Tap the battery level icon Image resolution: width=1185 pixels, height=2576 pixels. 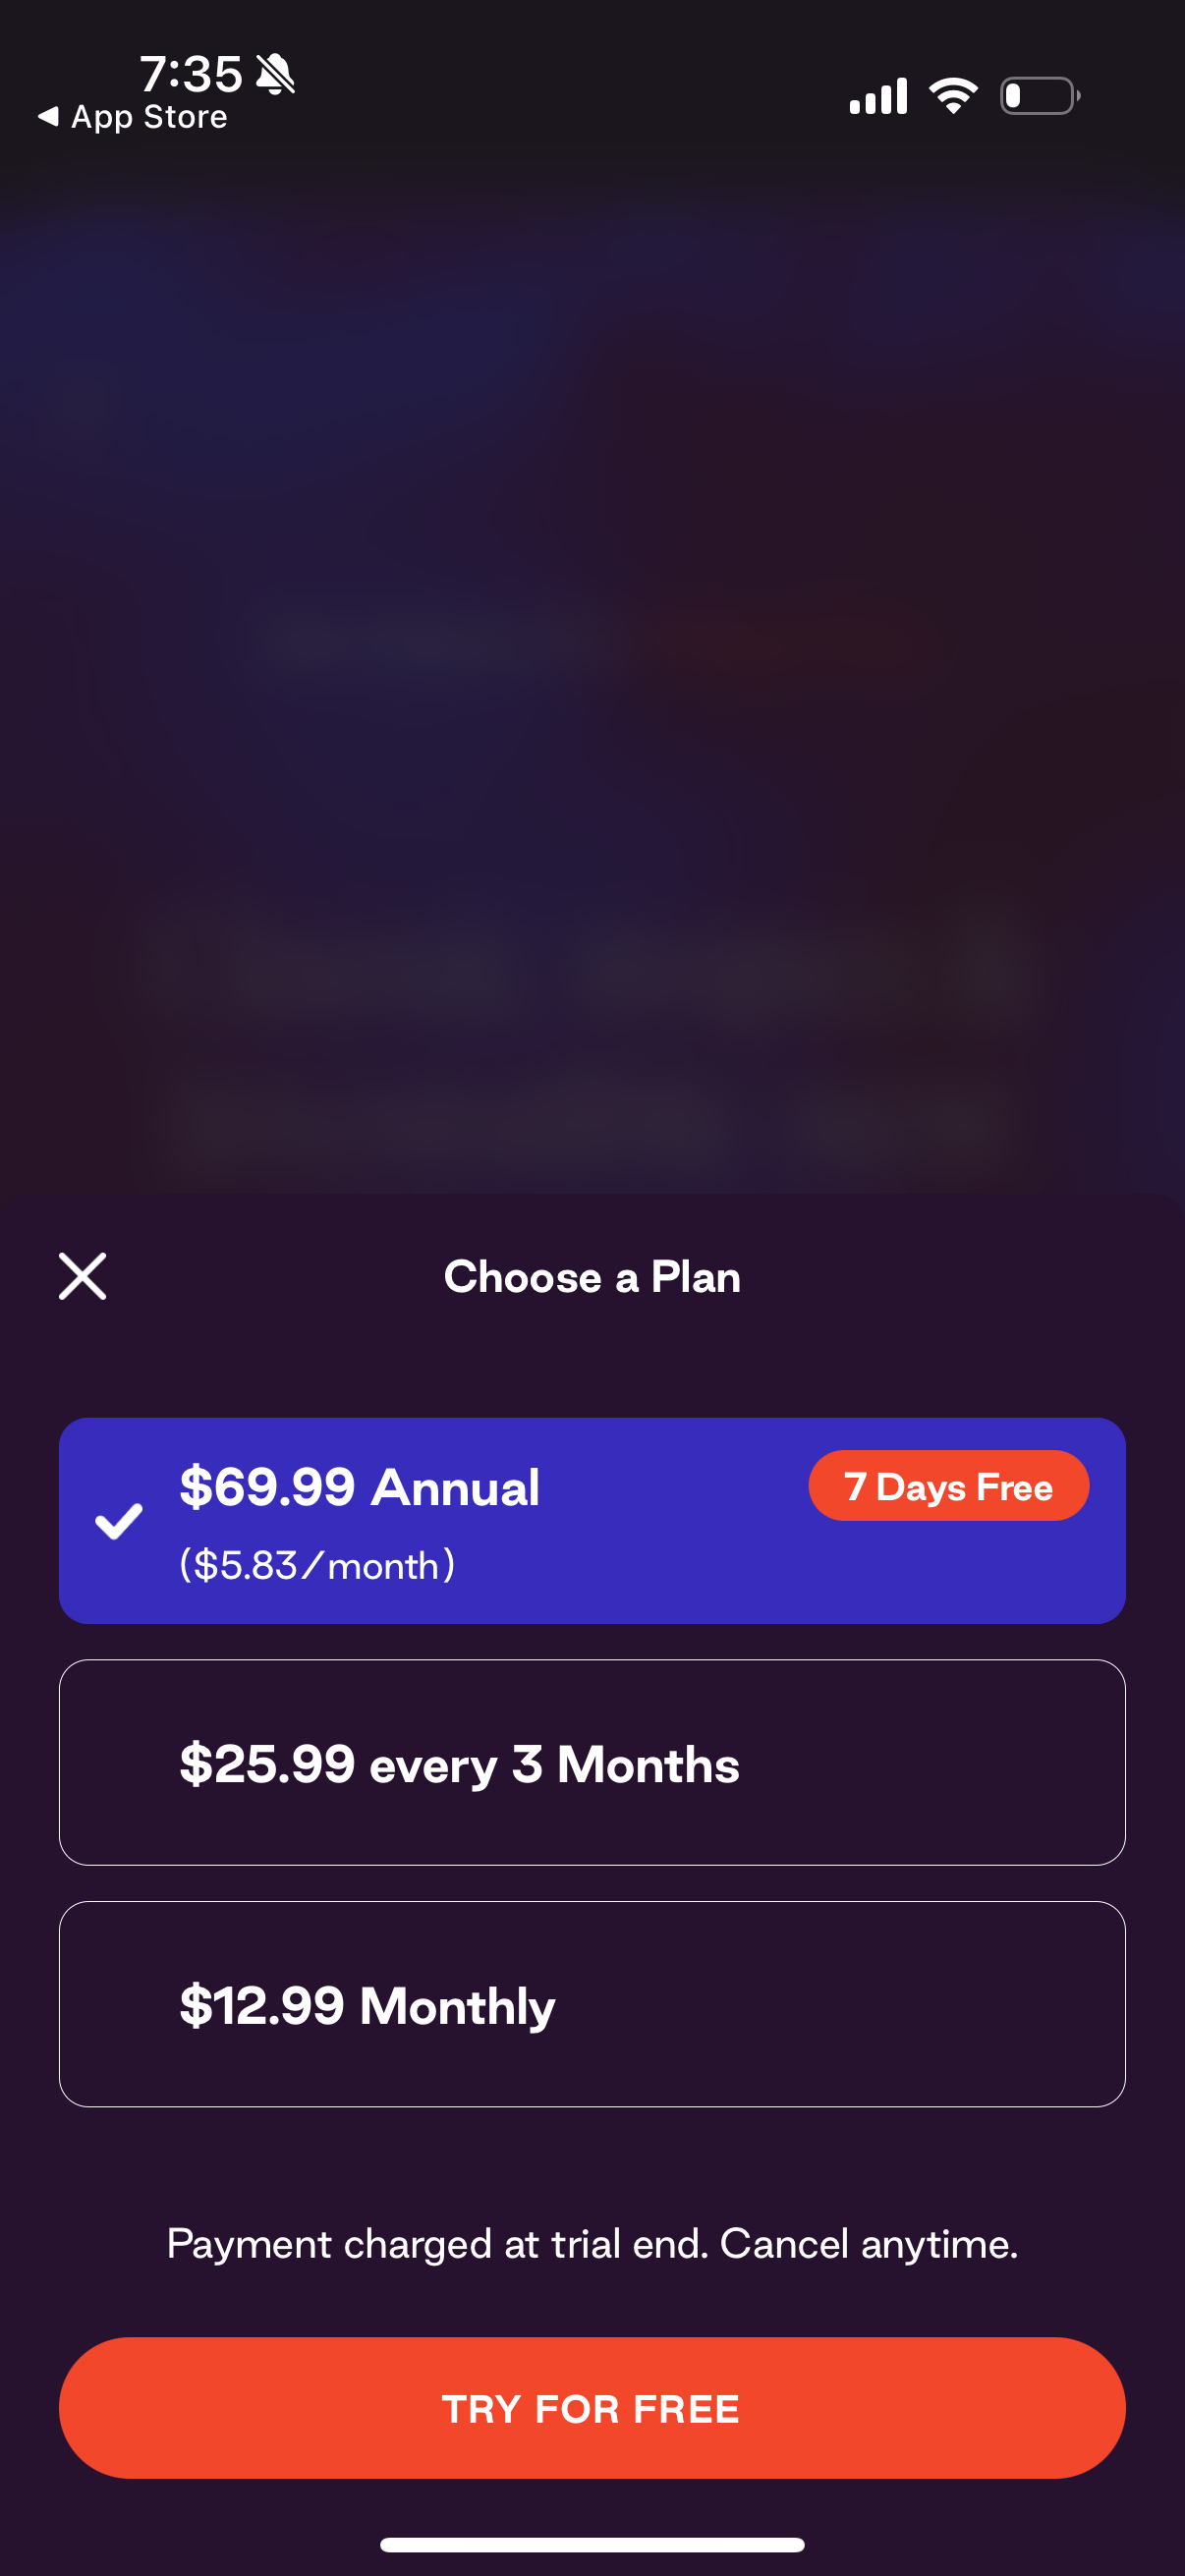coord(1040,96)
